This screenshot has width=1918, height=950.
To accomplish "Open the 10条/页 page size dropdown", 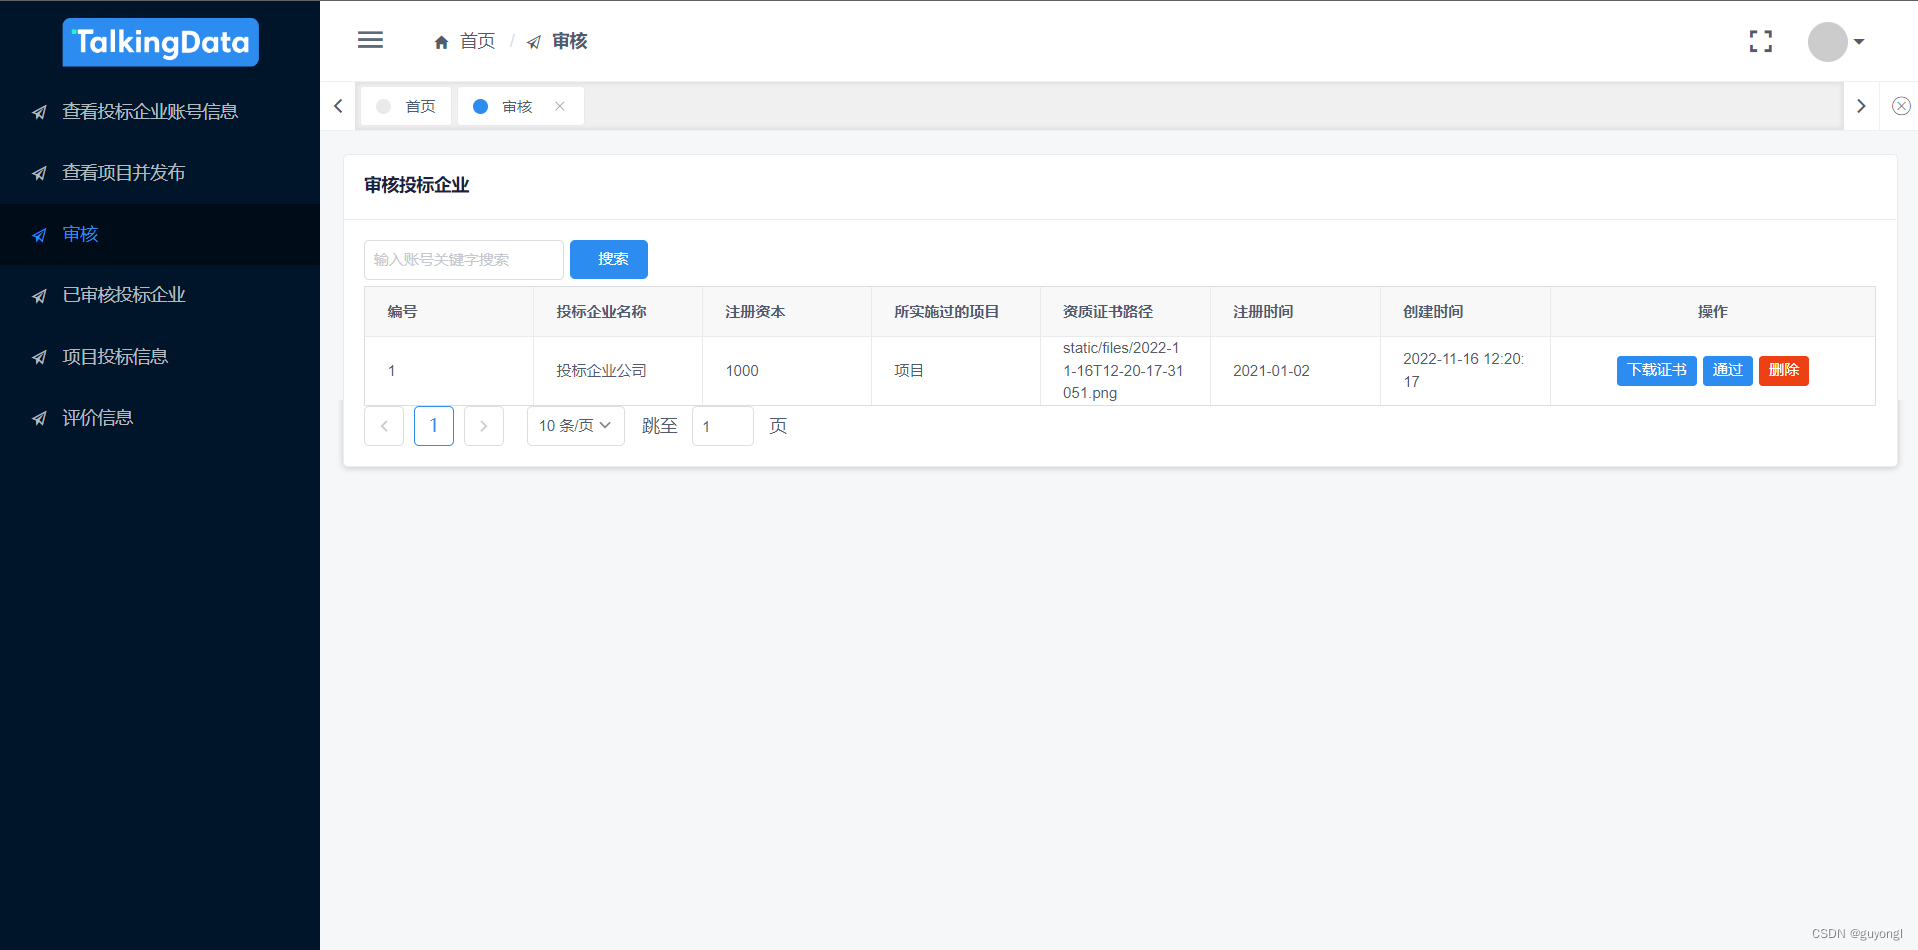I will tap(575, 425).
